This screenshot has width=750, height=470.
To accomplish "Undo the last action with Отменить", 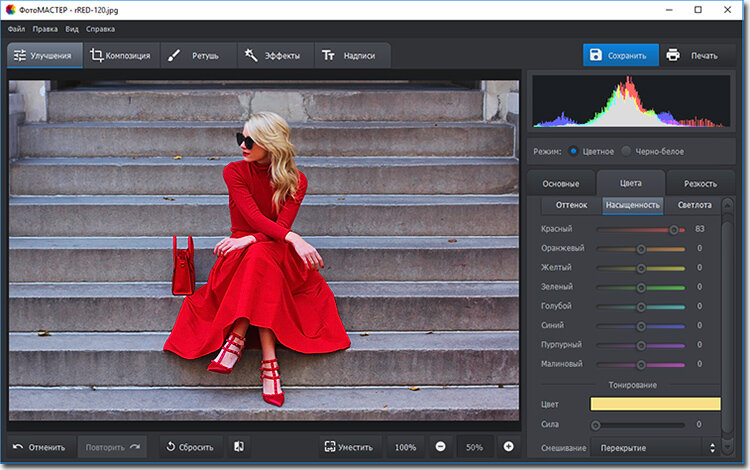I will coord(40,447).
